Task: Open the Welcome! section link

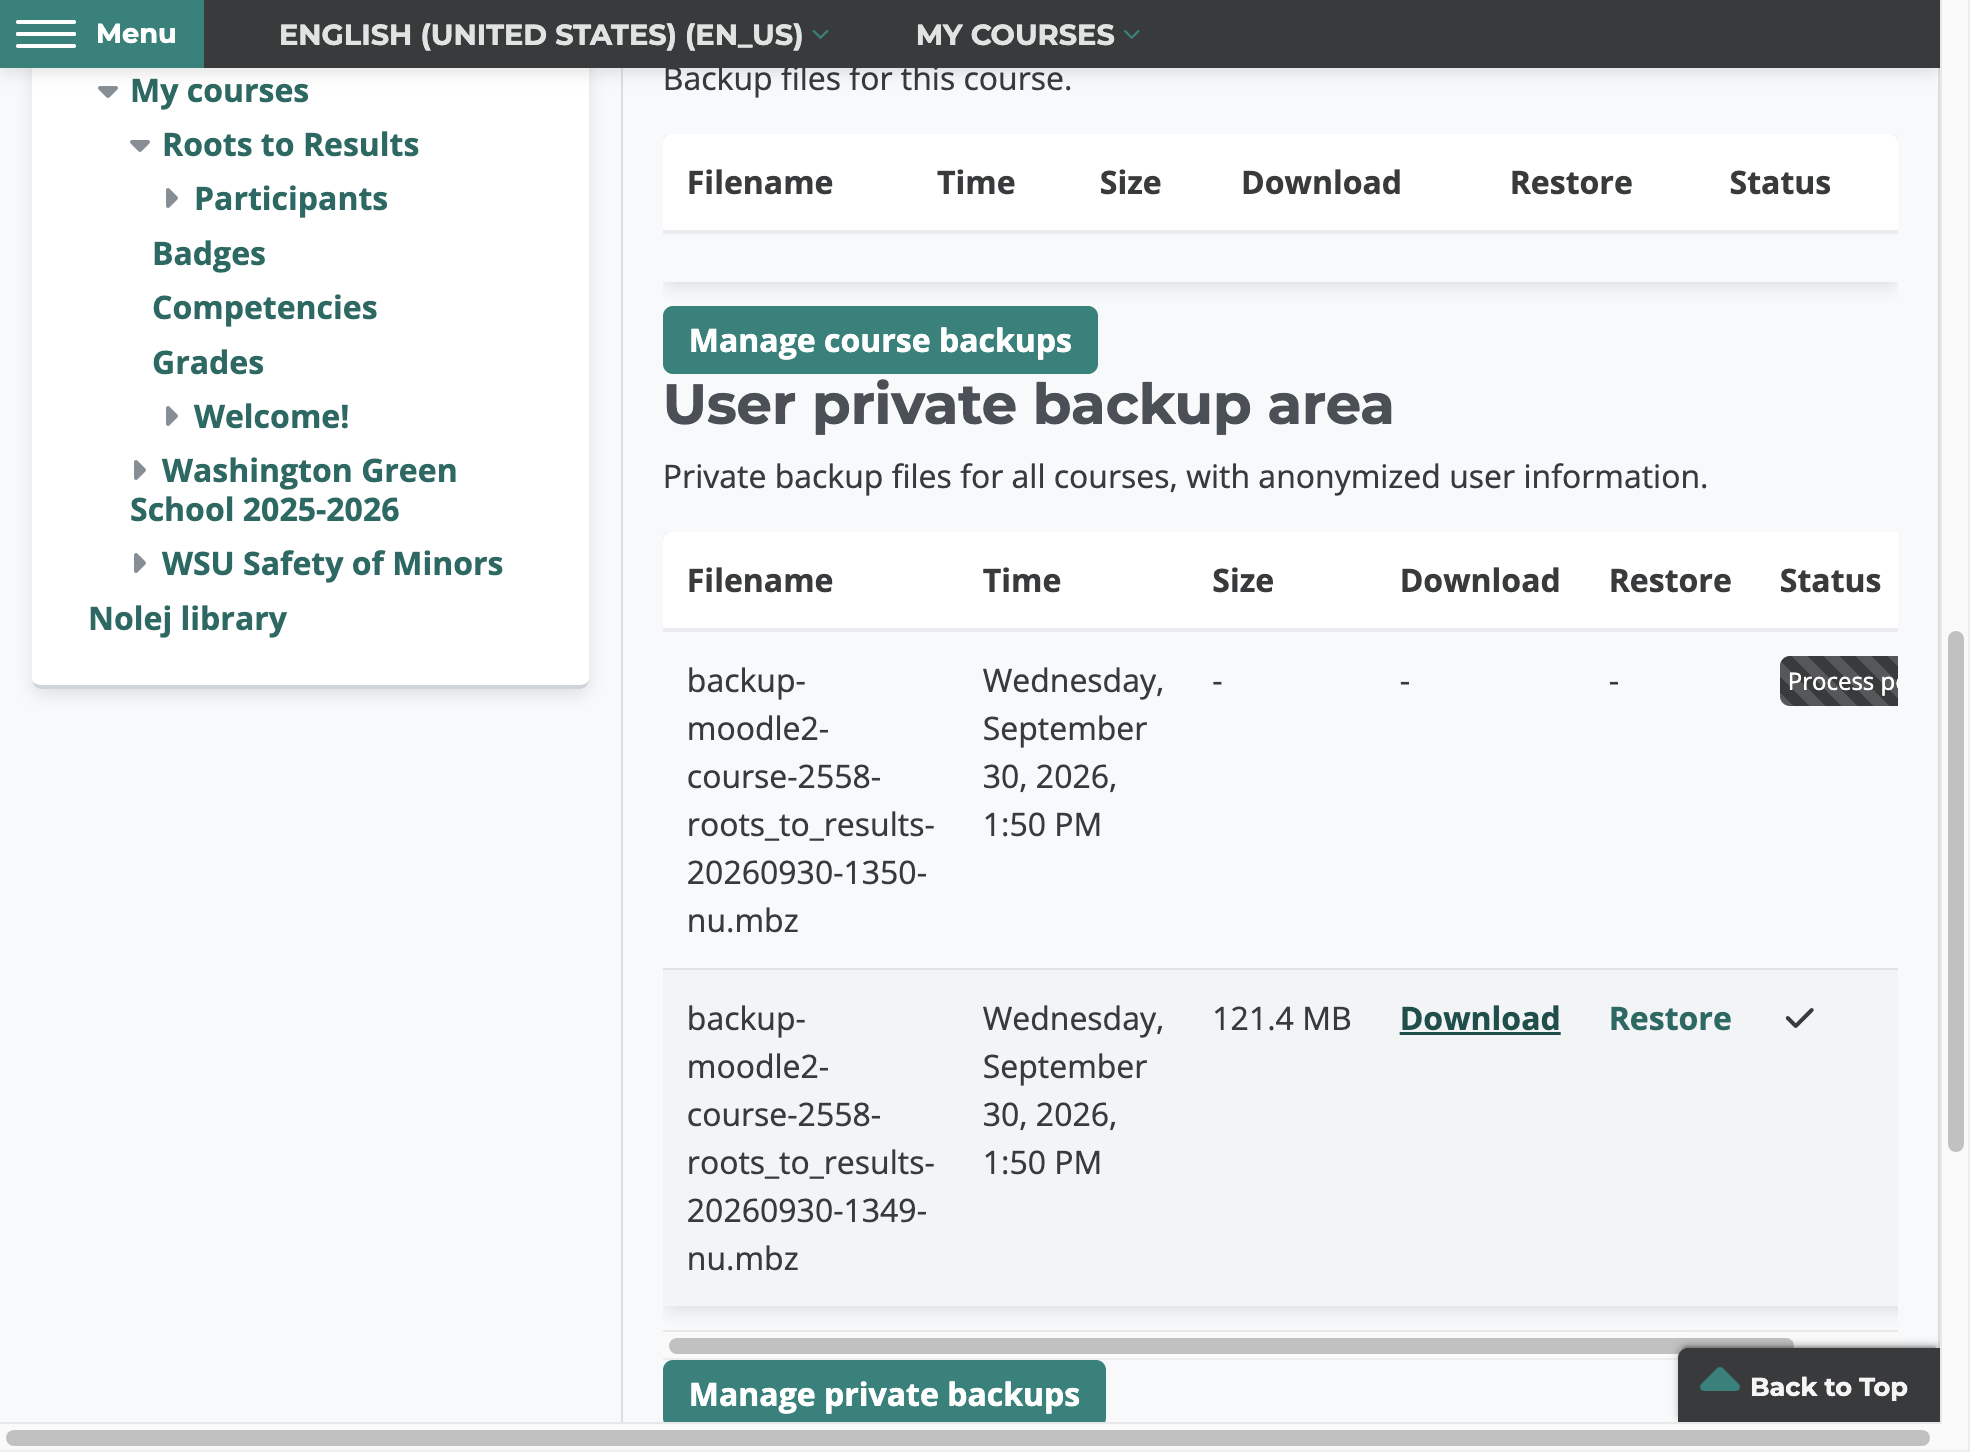Action: [x=272, y=416]
